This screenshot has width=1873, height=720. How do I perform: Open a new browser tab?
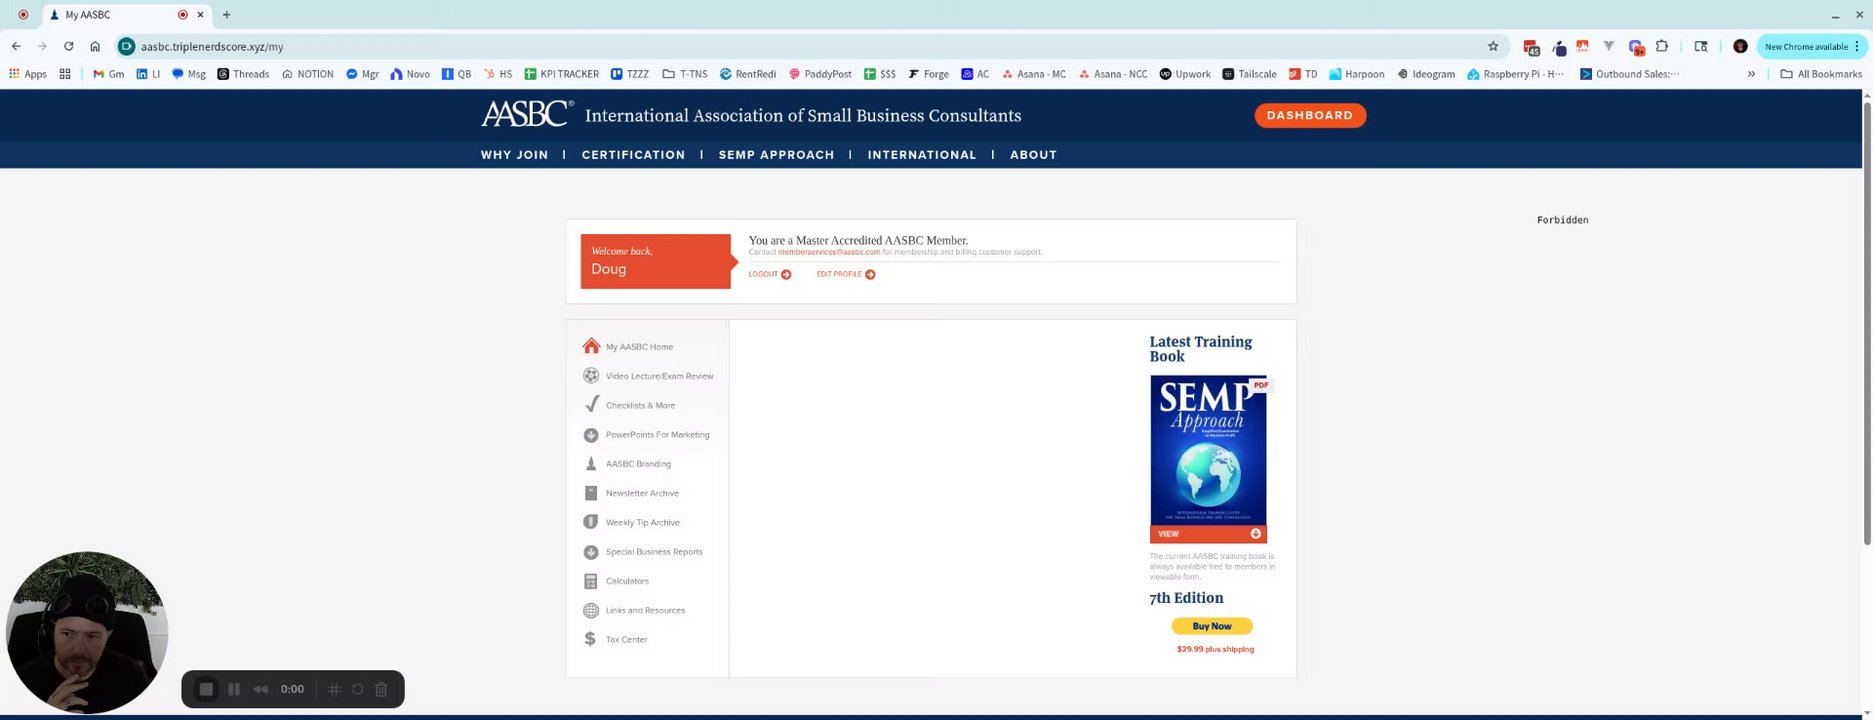(227, 15)
